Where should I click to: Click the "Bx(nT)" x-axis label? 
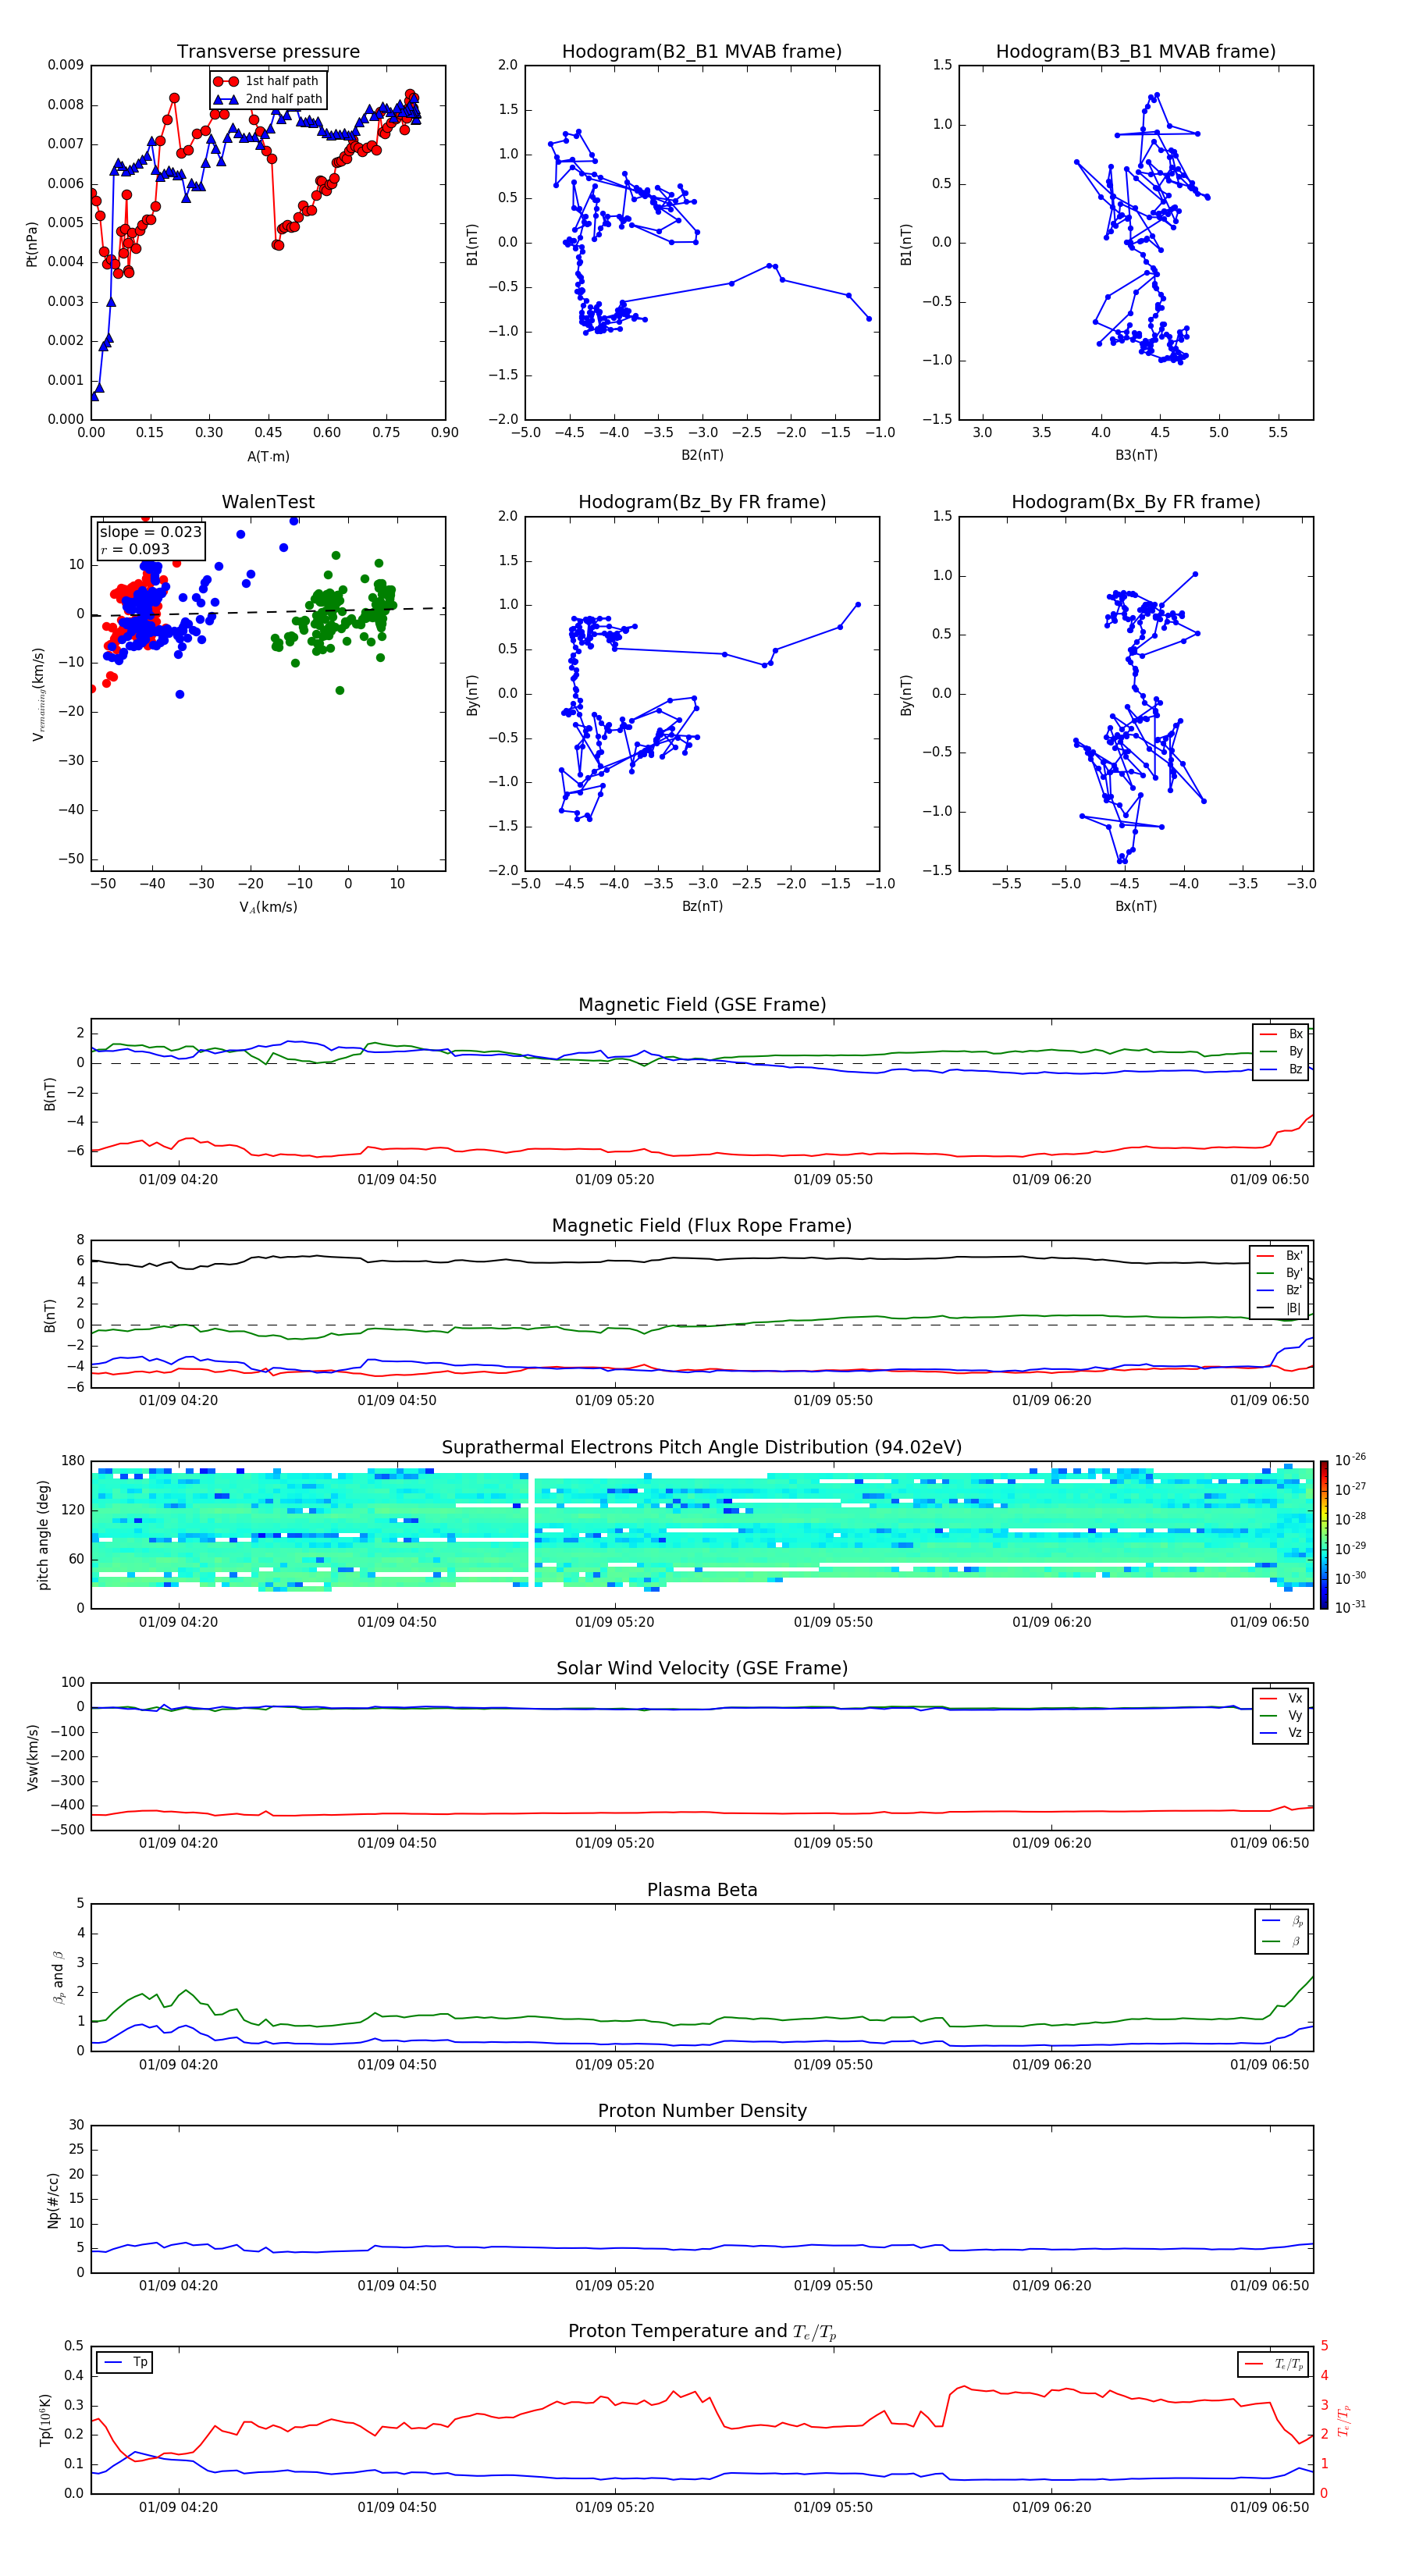[x=1136, y=906]
